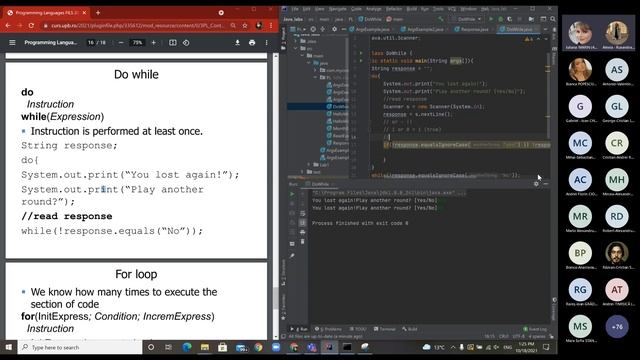Open the Chrome three-dot menu
This screenshot has height=360, width=640.
click(x=271, y=25)
